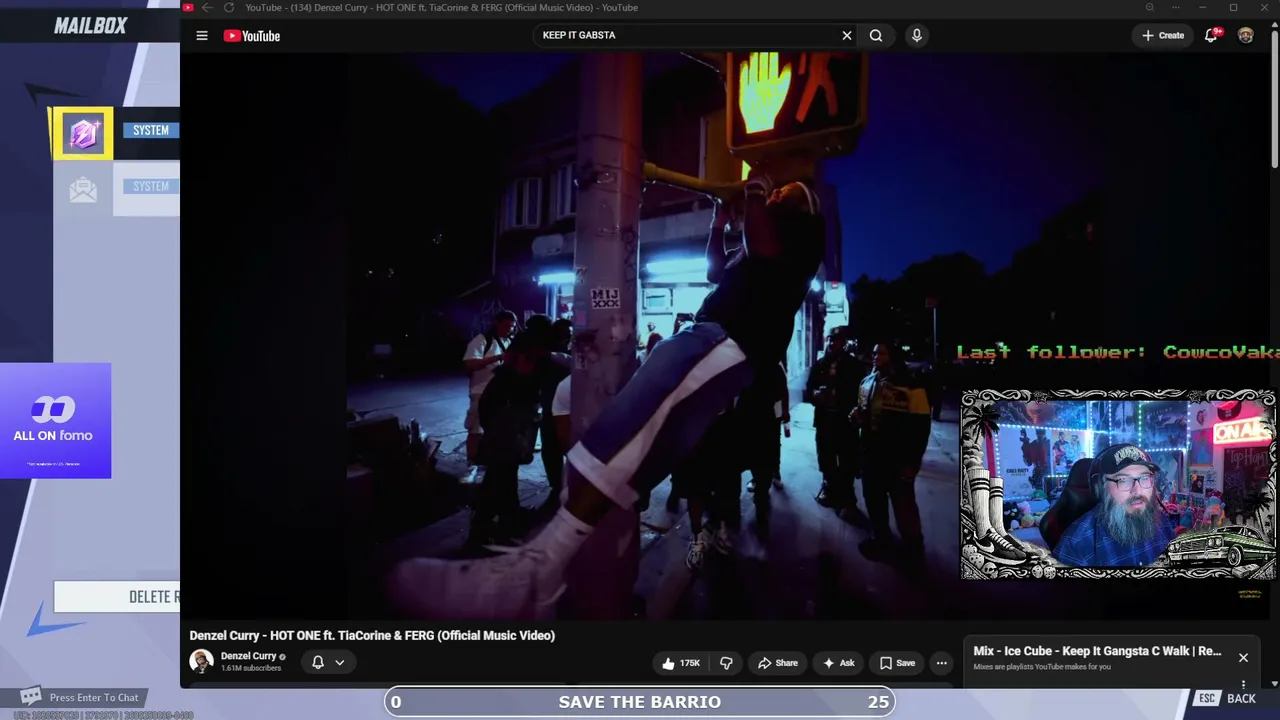Screen dimensions: 1280x720
Task: Open the account avatar menu
Action: [x=1245, y=35]
